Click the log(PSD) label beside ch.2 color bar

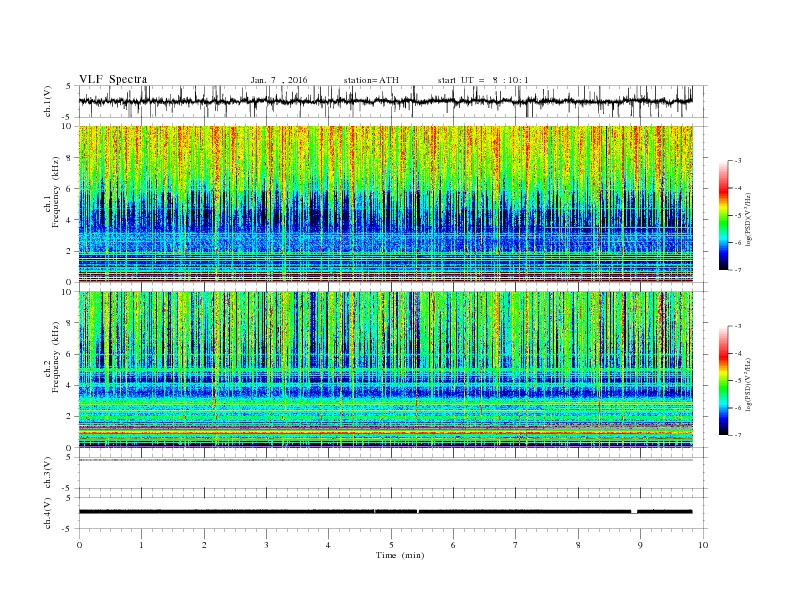click(750, 385)
